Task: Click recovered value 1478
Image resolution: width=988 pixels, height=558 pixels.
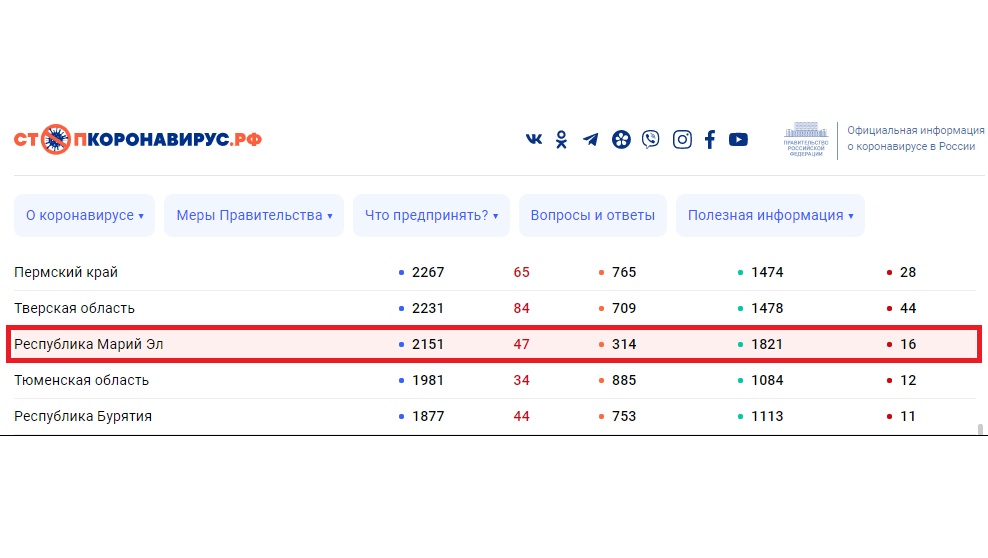Action: point(767,308)
